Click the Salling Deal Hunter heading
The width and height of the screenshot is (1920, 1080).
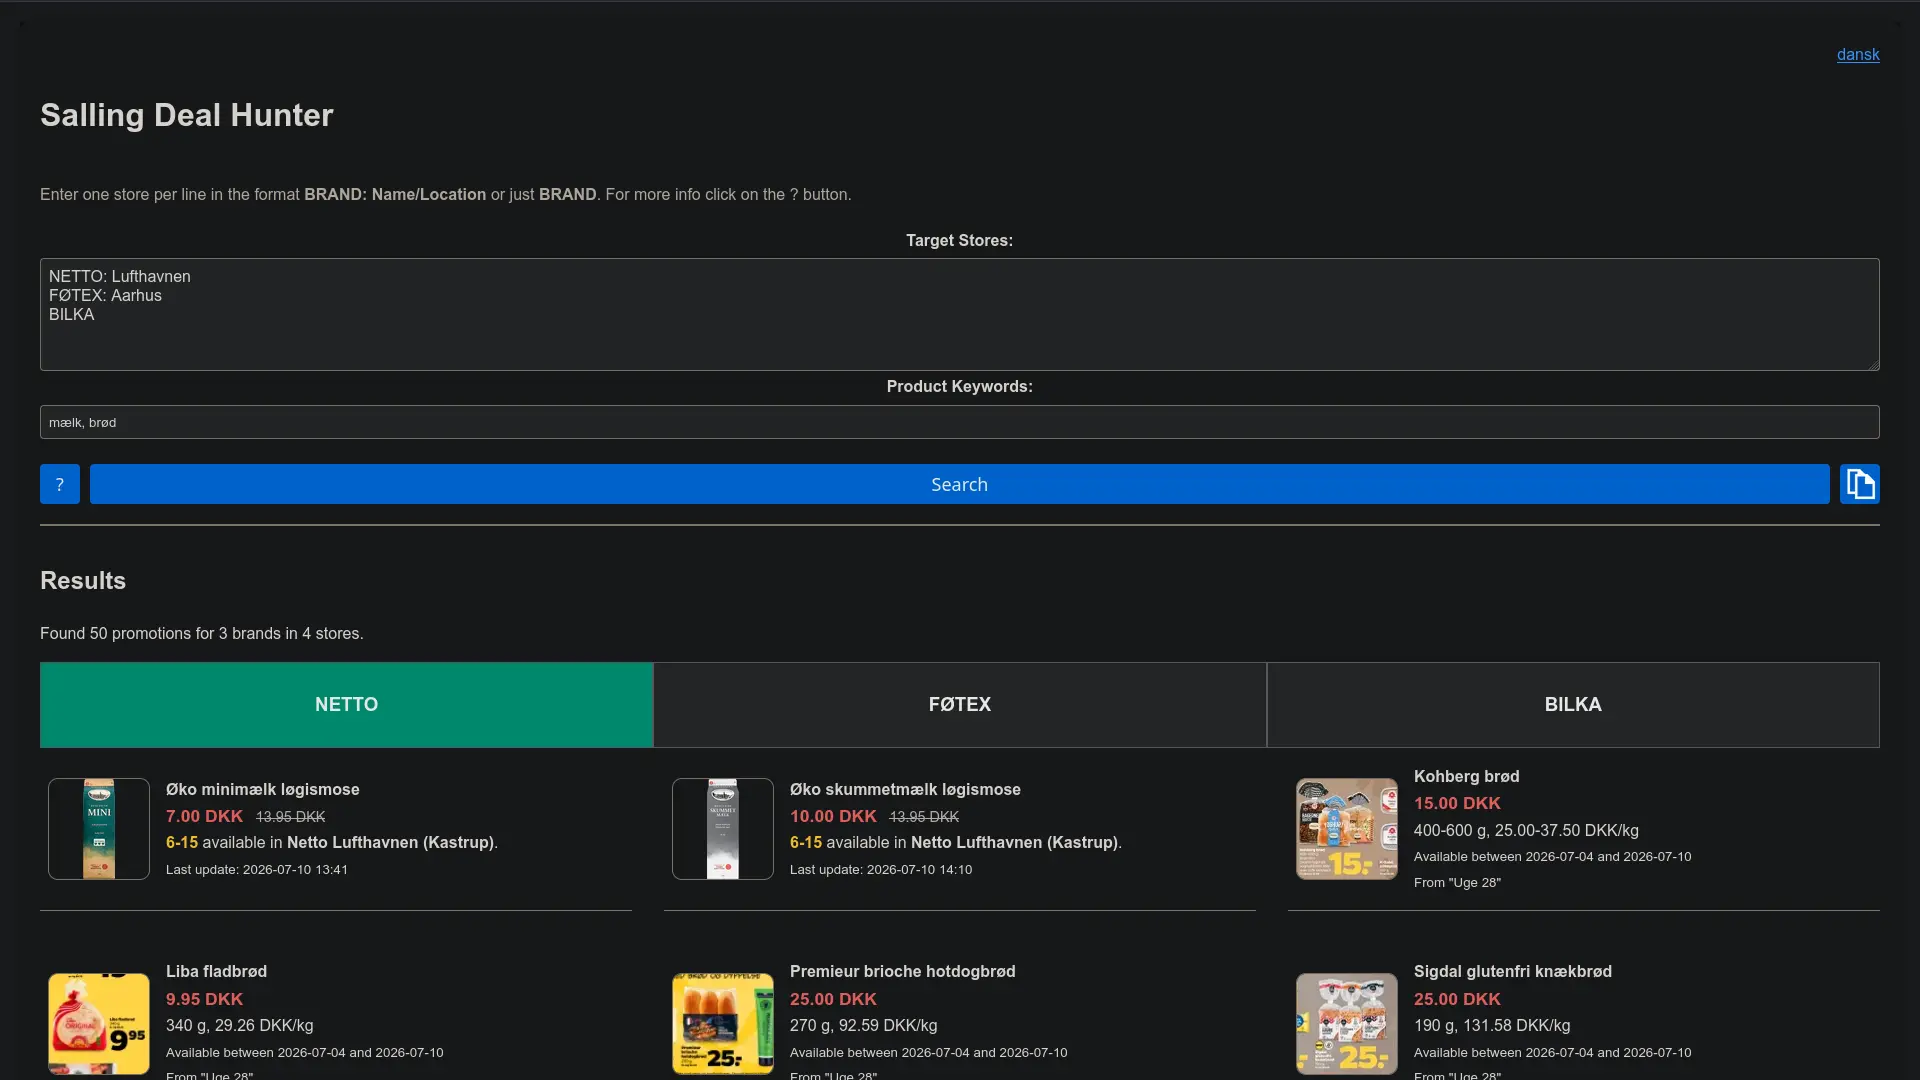click(187, 115)
